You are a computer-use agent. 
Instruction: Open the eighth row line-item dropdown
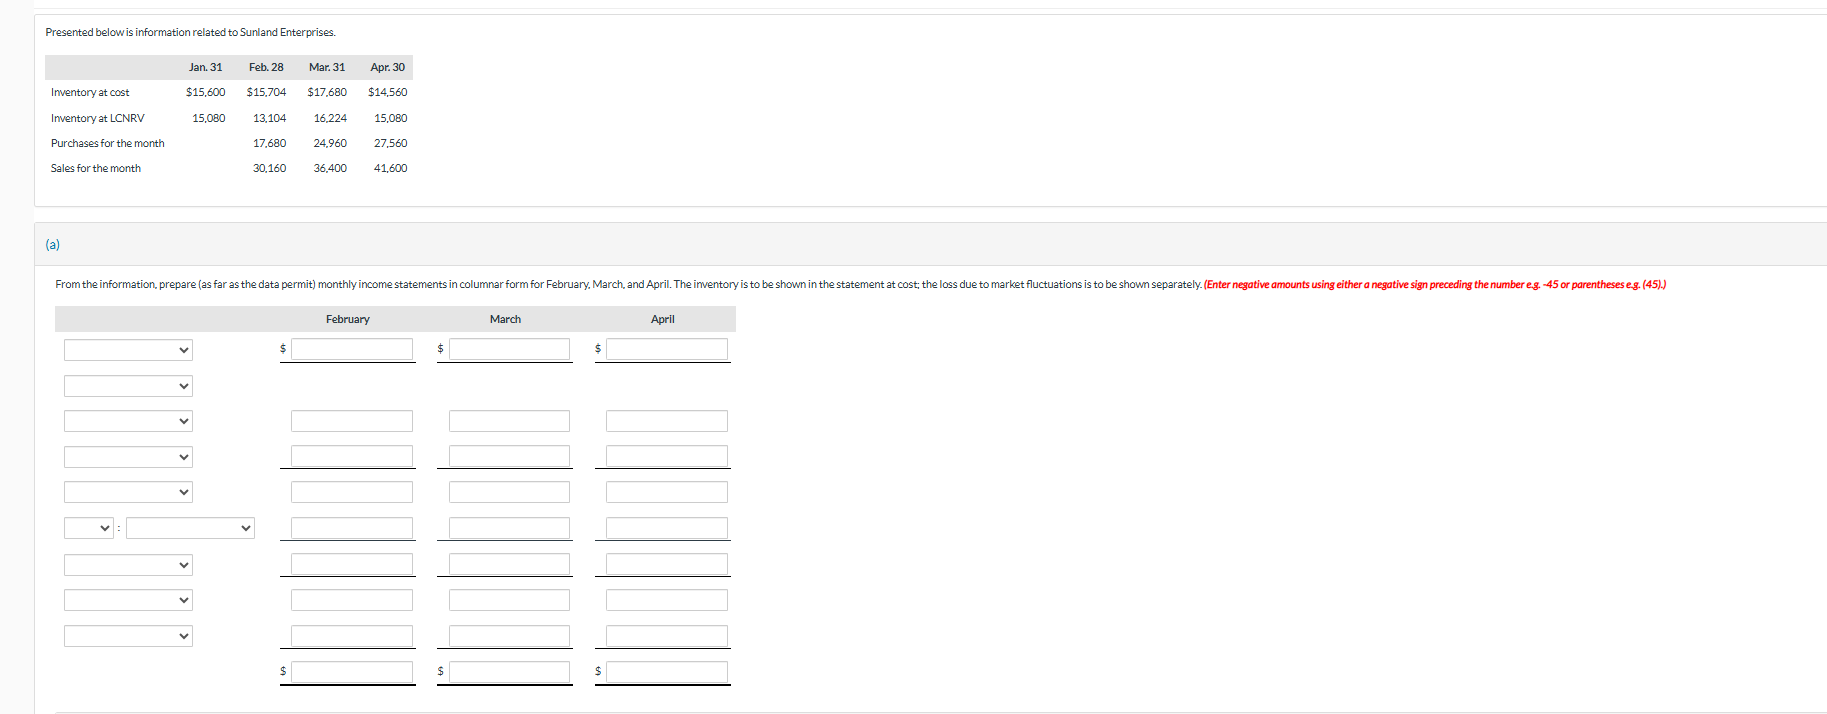tap(128, 600)
